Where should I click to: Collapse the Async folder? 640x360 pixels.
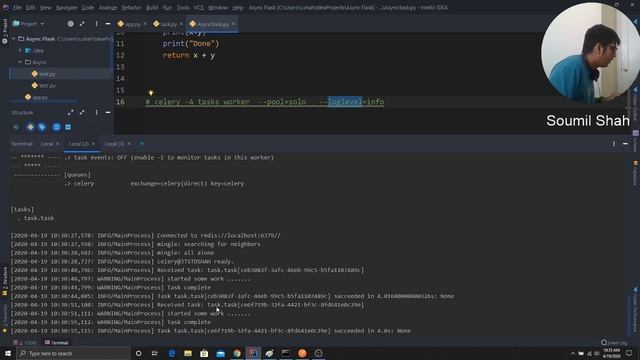click(20, 62)
